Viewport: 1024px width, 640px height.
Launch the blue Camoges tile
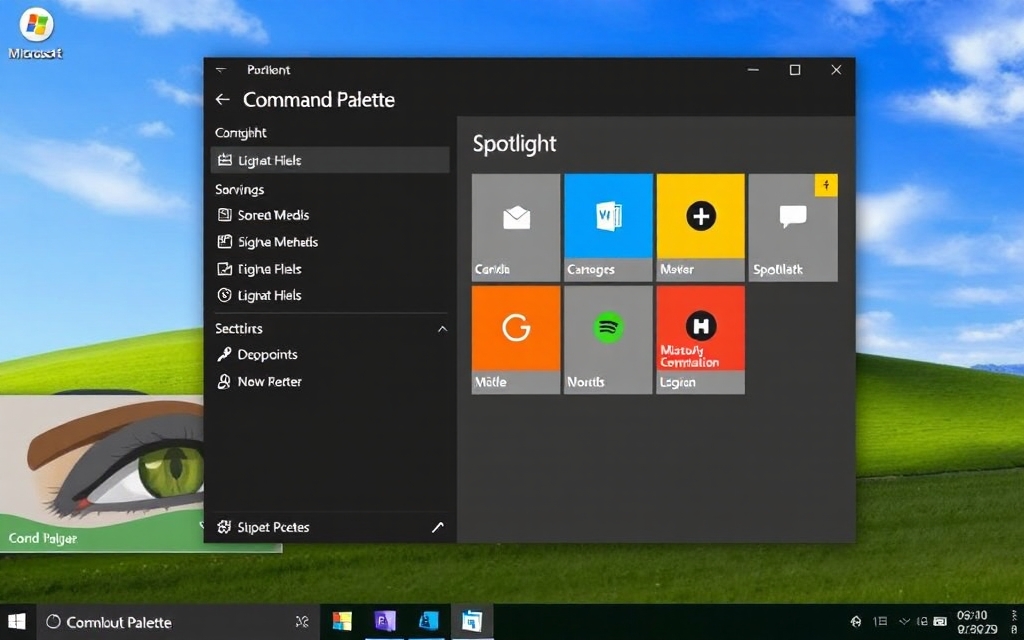pyautogui.click(x=608, y=227)
